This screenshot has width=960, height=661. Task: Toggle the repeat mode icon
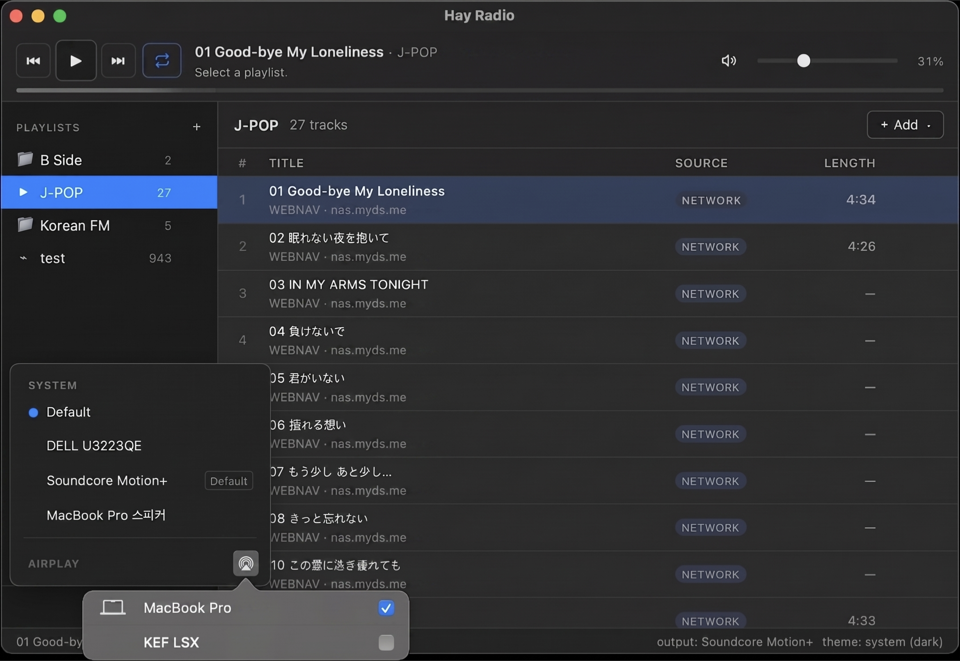(x=161, y=60)
